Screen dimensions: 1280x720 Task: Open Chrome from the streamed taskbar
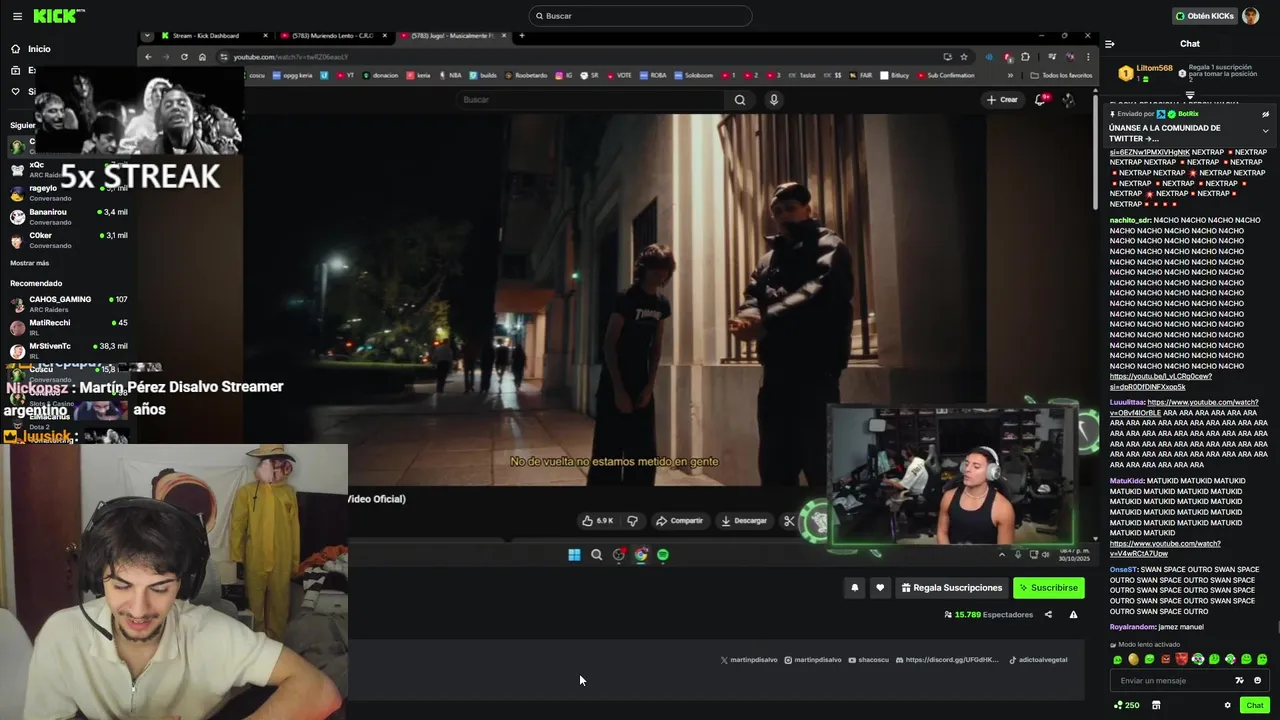[x=641, y=555]
